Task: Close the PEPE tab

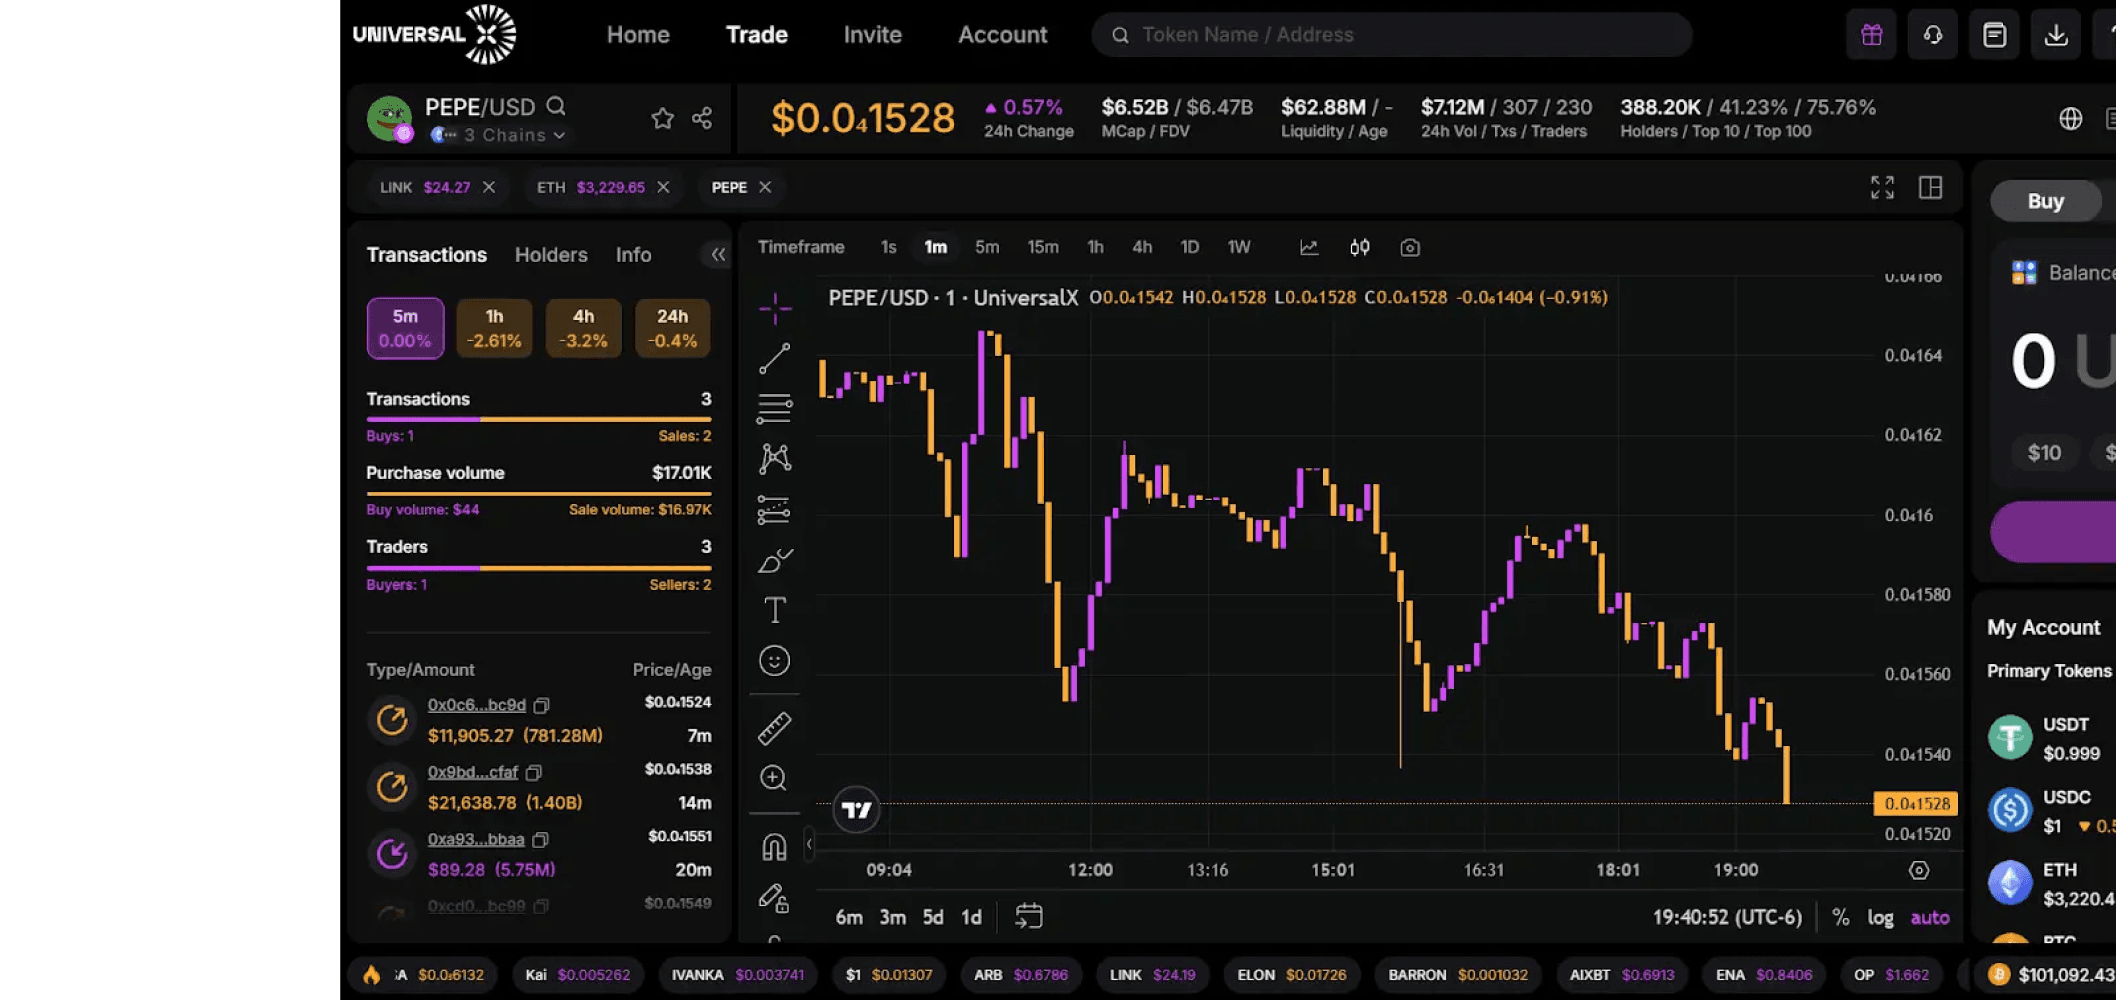Action: [765, 187]
